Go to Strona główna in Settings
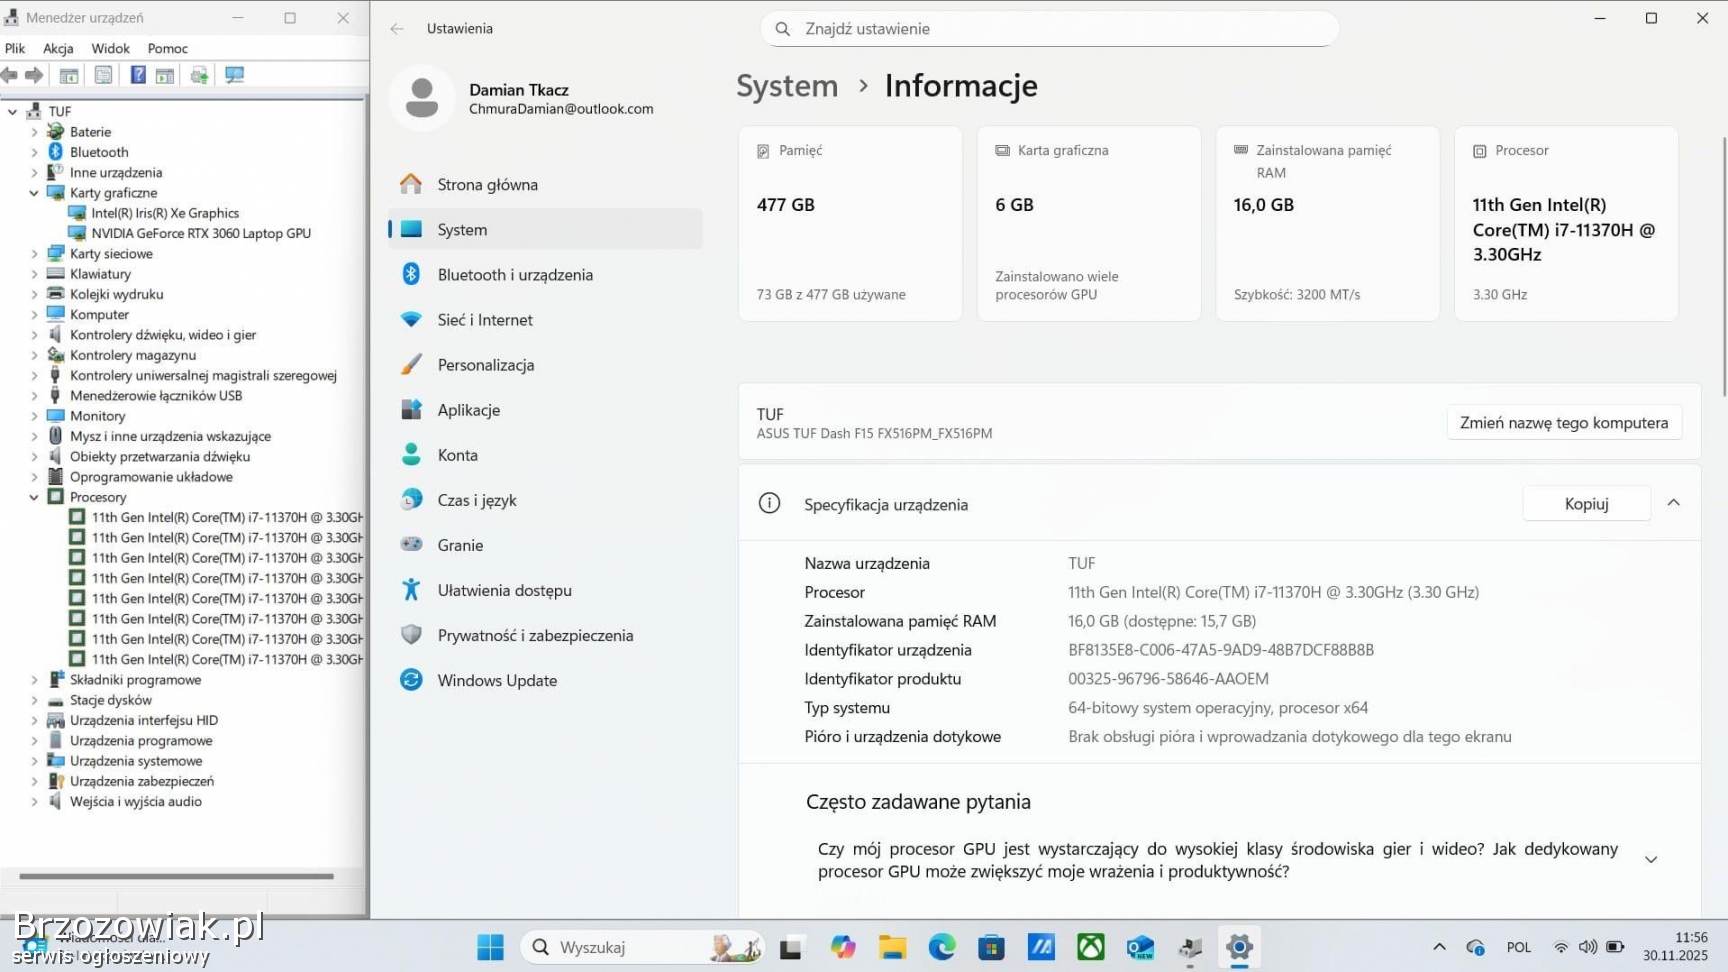The image size is (1728, 972). (487, 185)
